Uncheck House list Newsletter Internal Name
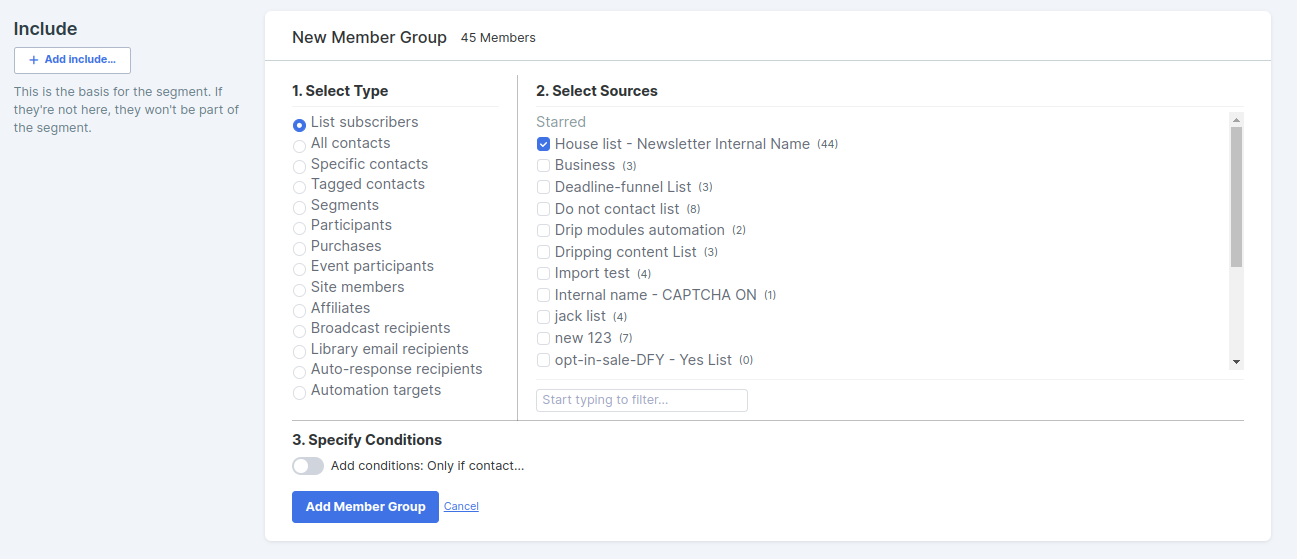1297x559 pixels. click(543, 144)
